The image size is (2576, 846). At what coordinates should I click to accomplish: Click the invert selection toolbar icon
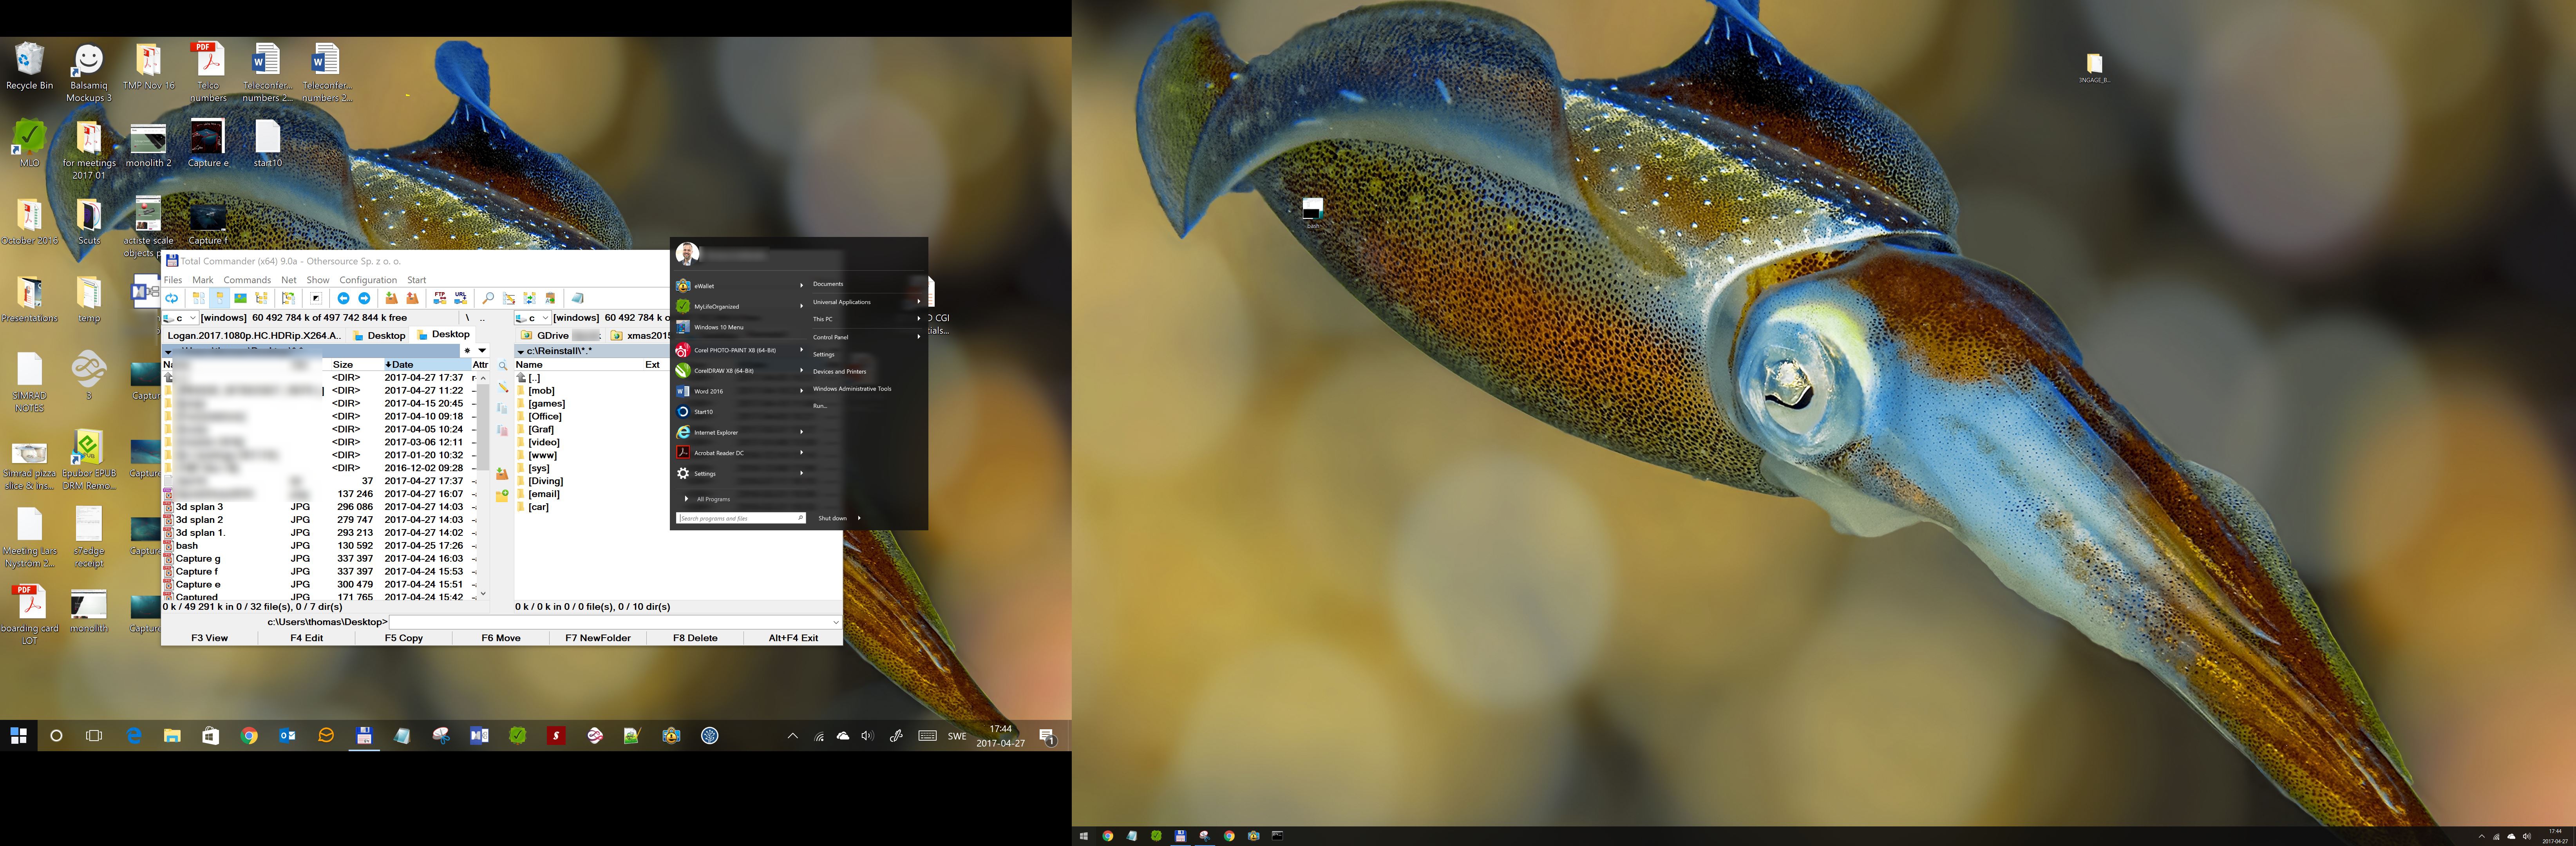(316, 298)
